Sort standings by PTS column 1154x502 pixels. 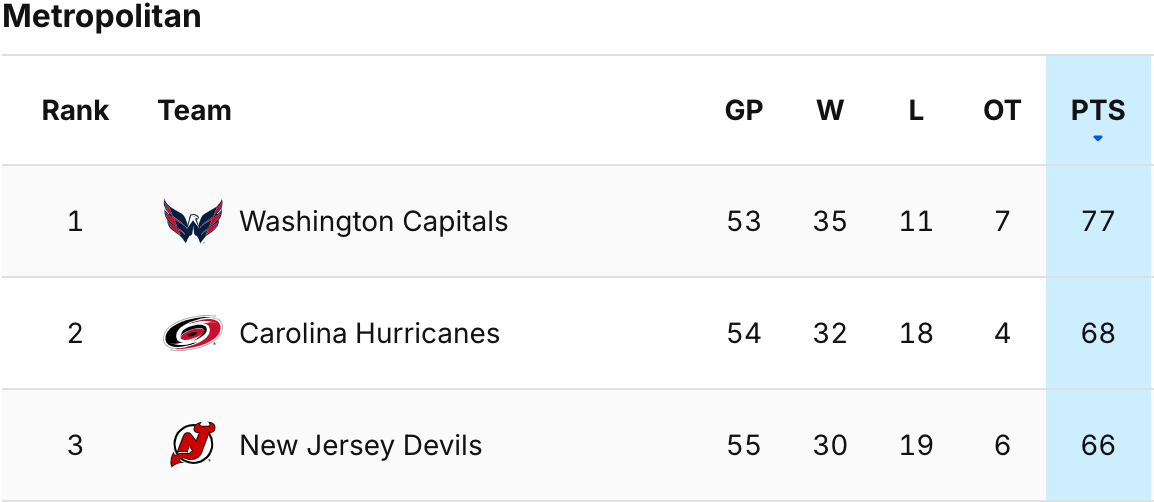coord(1098,110)
